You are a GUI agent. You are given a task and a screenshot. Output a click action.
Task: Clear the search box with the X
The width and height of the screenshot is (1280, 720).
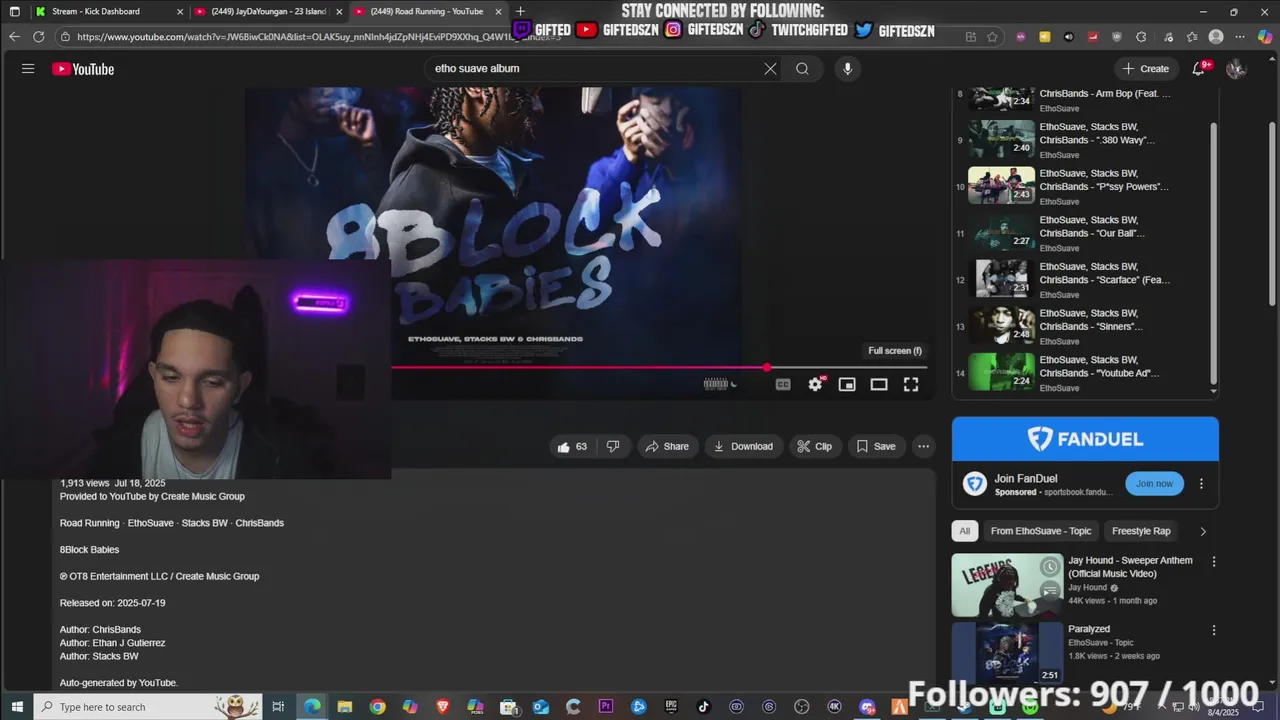[x=770, y=69]
